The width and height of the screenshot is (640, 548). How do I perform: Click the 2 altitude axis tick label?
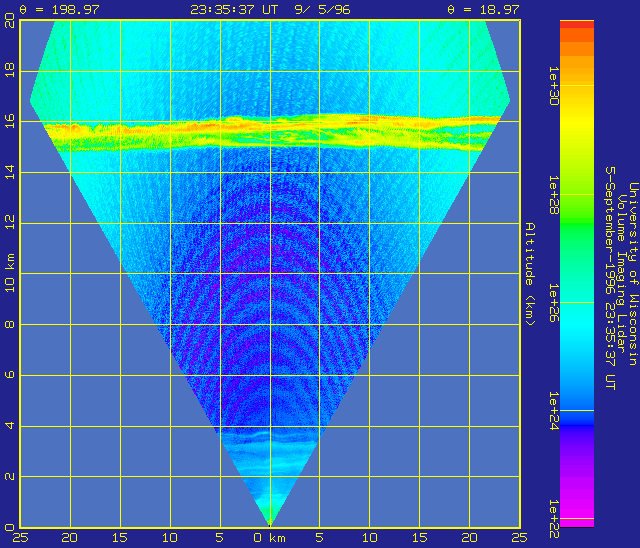coord(10,476)
